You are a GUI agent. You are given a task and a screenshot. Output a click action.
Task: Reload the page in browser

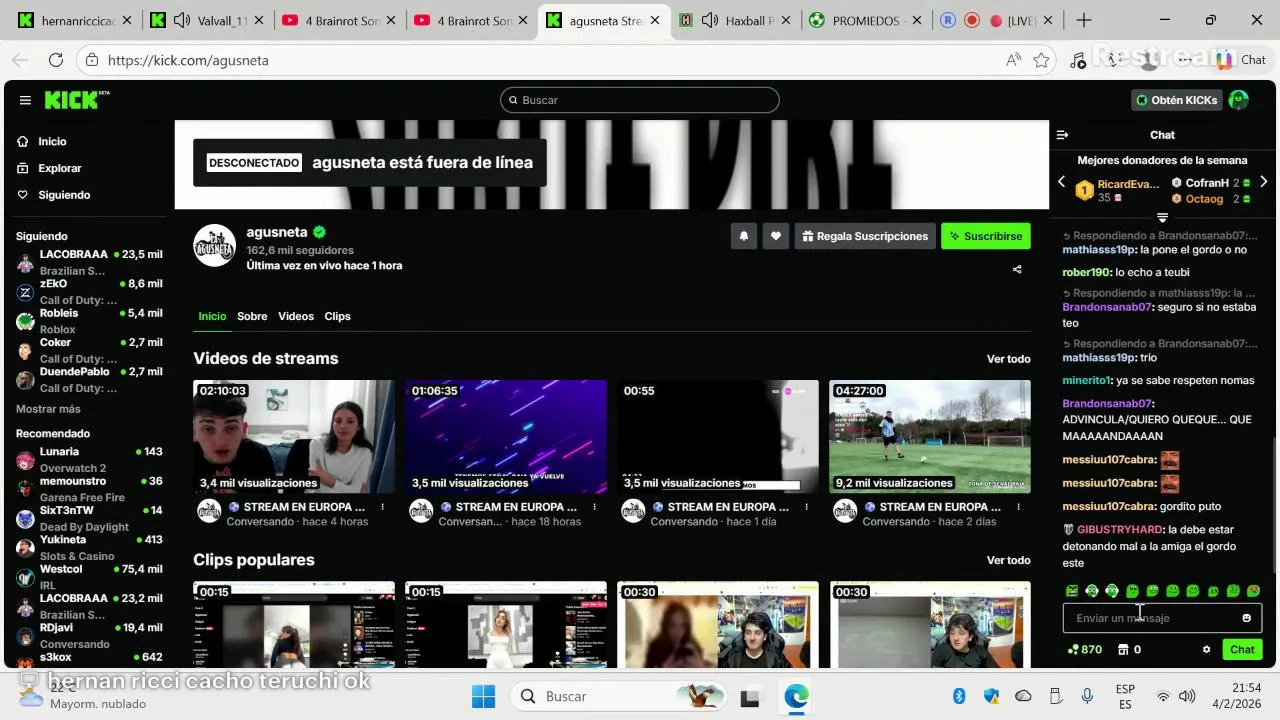point(56,60)
